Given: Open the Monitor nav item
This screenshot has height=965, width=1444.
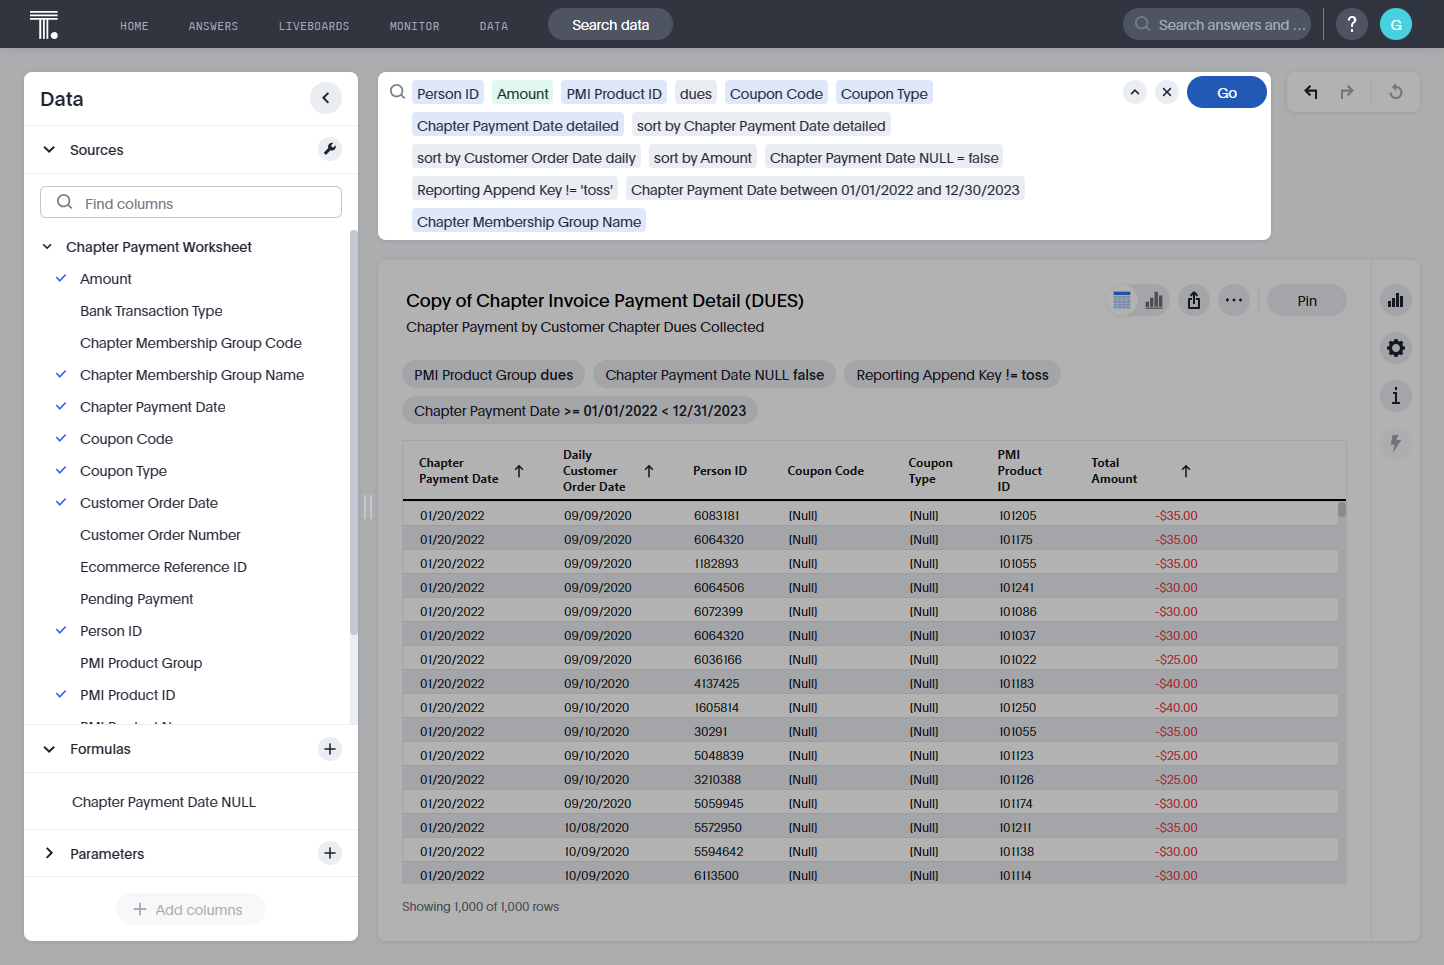Looking at the screenshot, I should (414, 26).
